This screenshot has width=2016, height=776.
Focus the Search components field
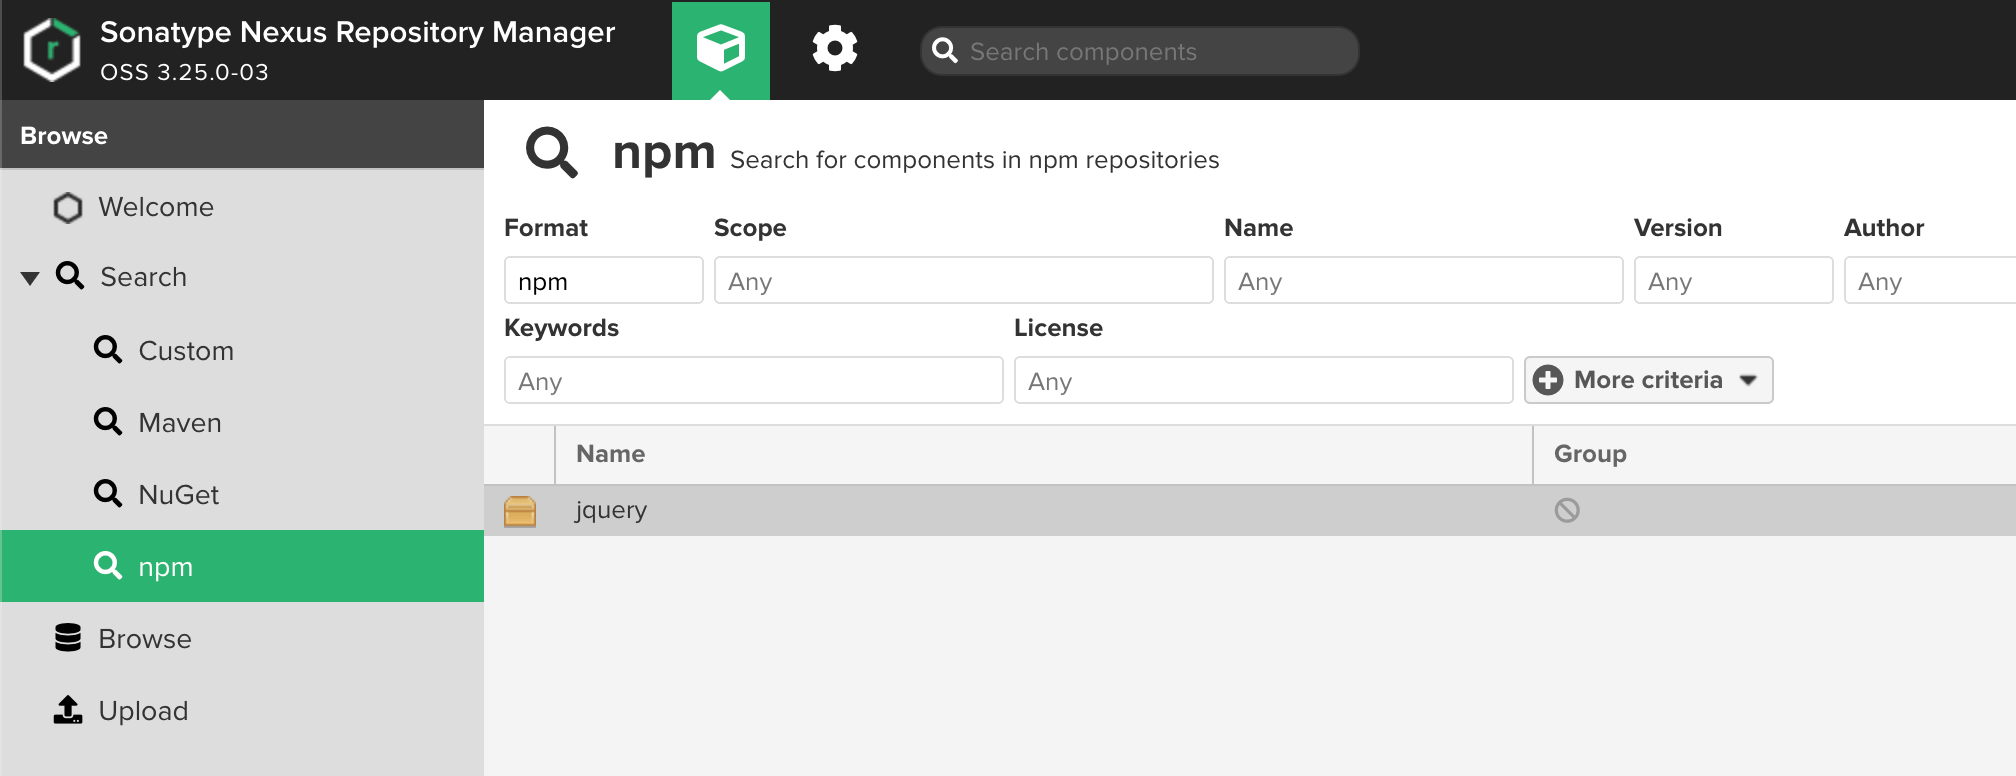(1139, 51)
